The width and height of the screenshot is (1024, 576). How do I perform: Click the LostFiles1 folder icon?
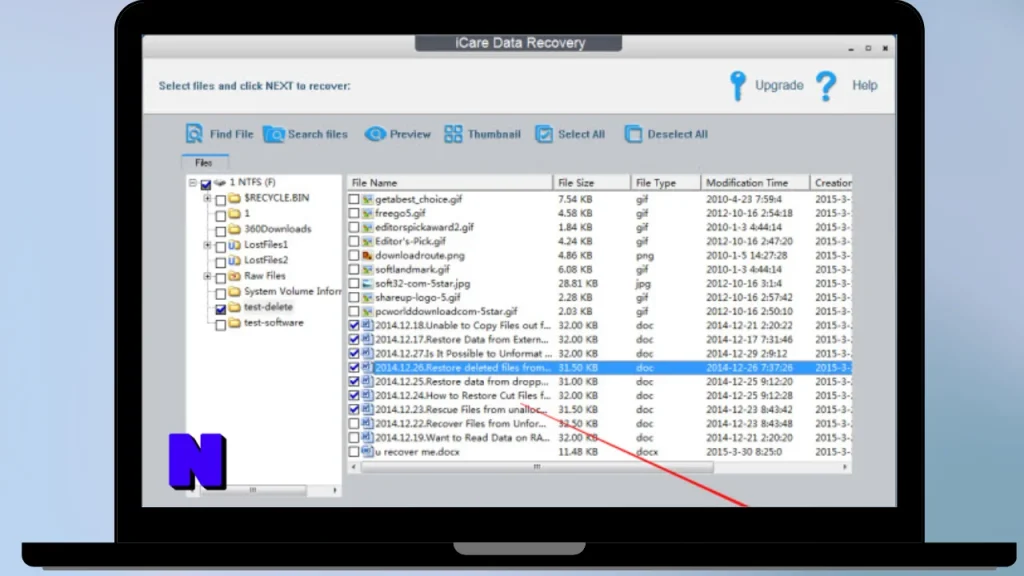tap(234, 245)
